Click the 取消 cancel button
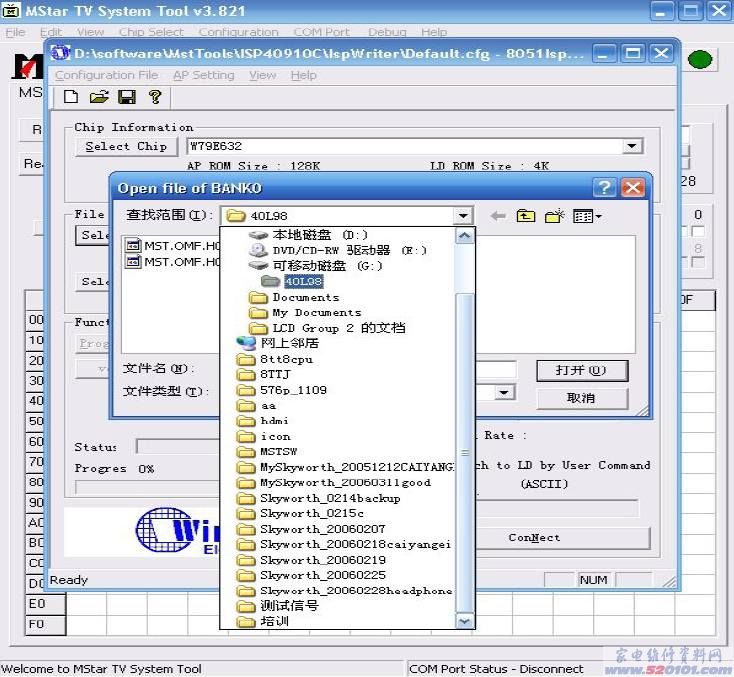 [x=581, y=398]
